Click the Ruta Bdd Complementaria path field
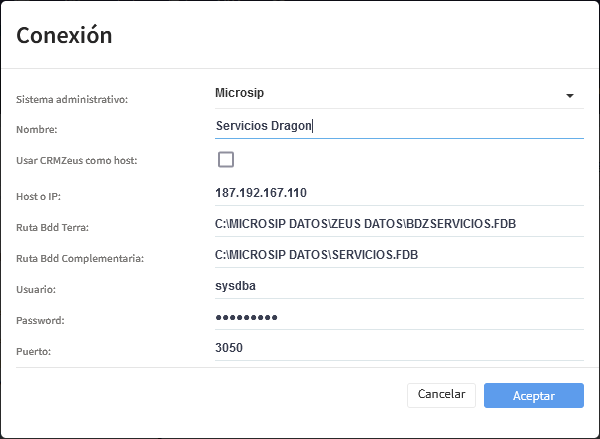Viewport: 600px width, 439px height. (398, 255)
